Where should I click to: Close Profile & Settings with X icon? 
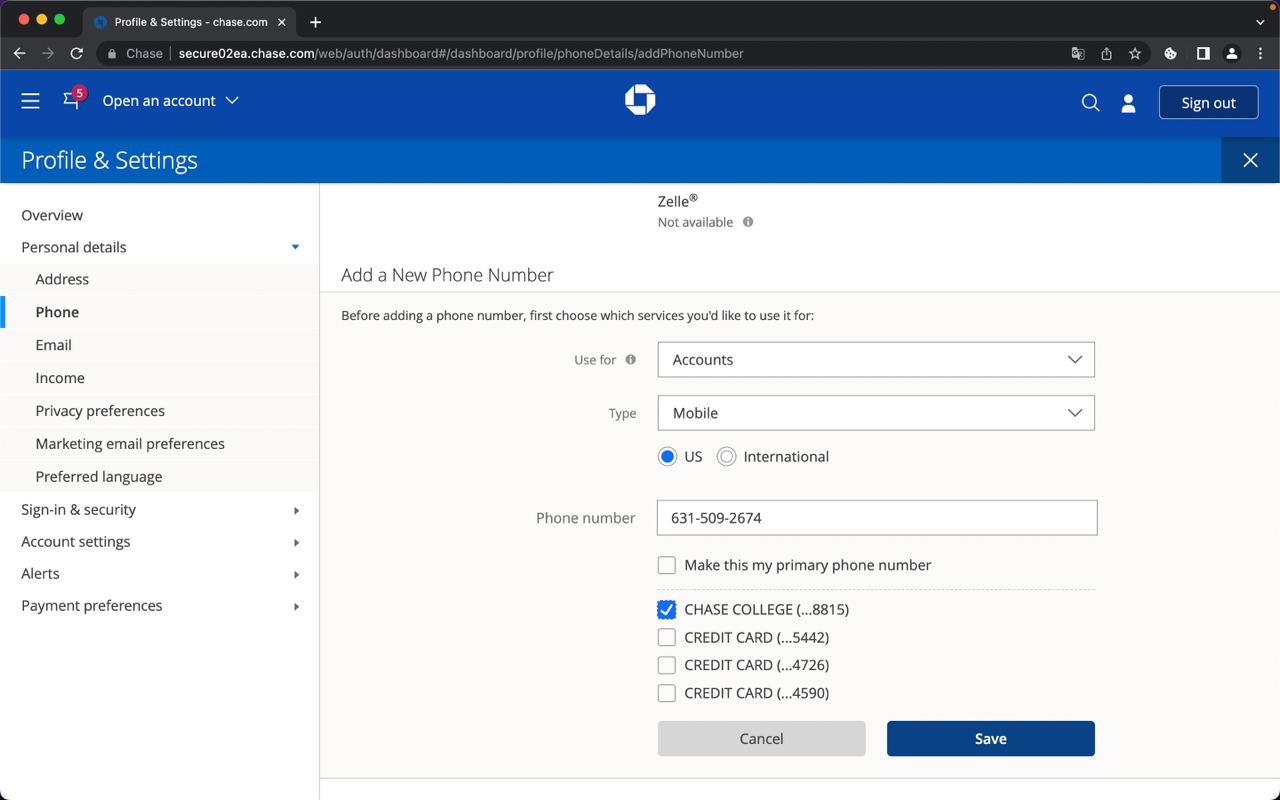(x=1250, y=160)
